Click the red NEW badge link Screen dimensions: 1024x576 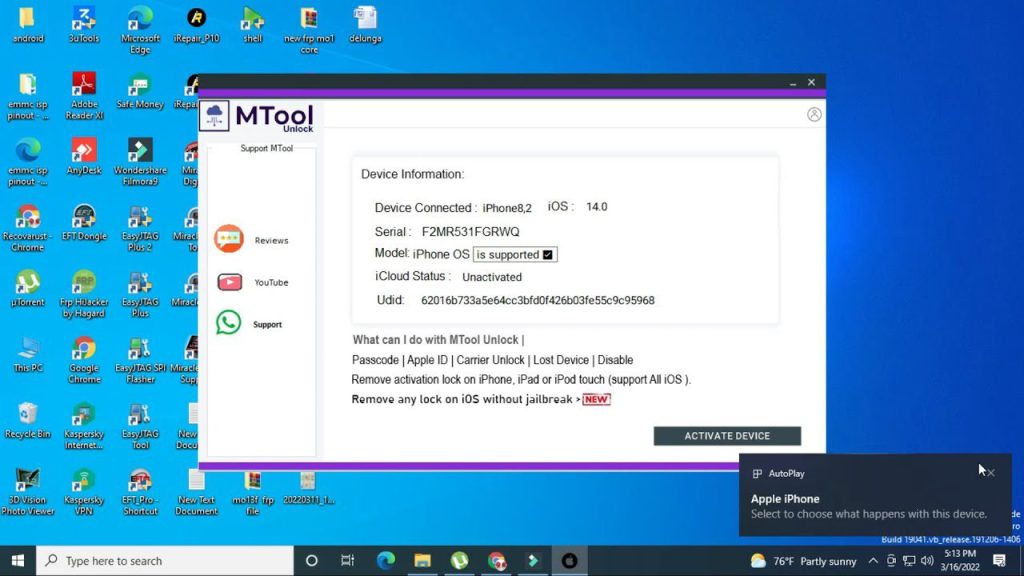[596, 400]
